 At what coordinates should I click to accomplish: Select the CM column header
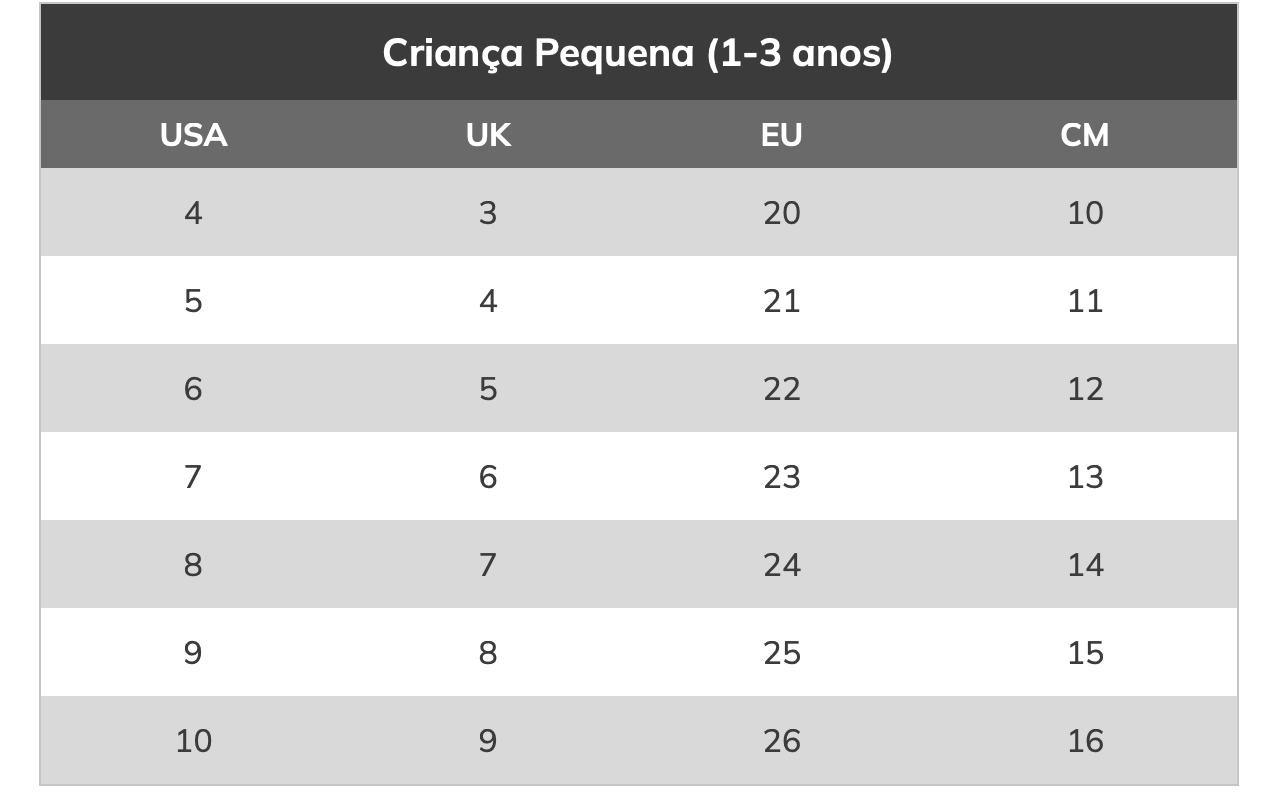1085,135
